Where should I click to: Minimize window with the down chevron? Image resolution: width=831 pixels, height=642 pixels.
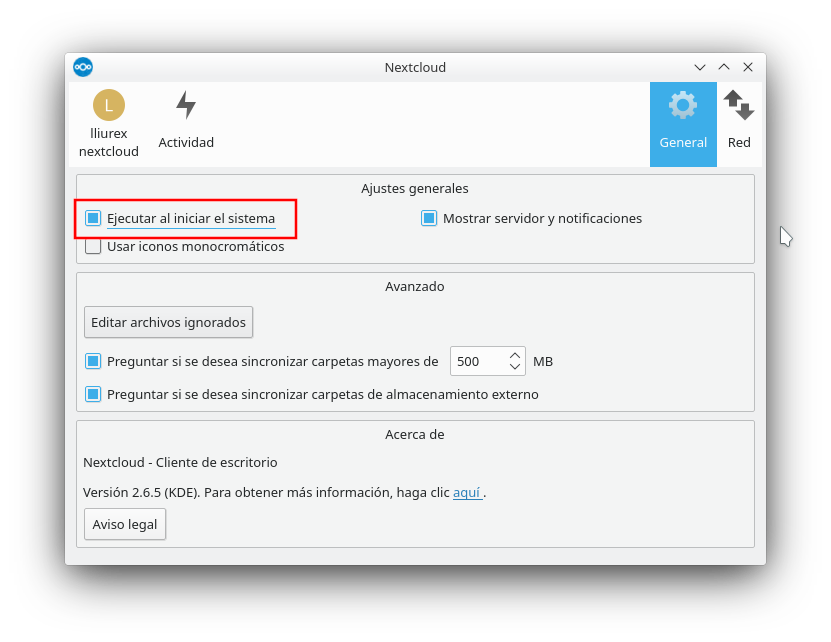[700, 67]
